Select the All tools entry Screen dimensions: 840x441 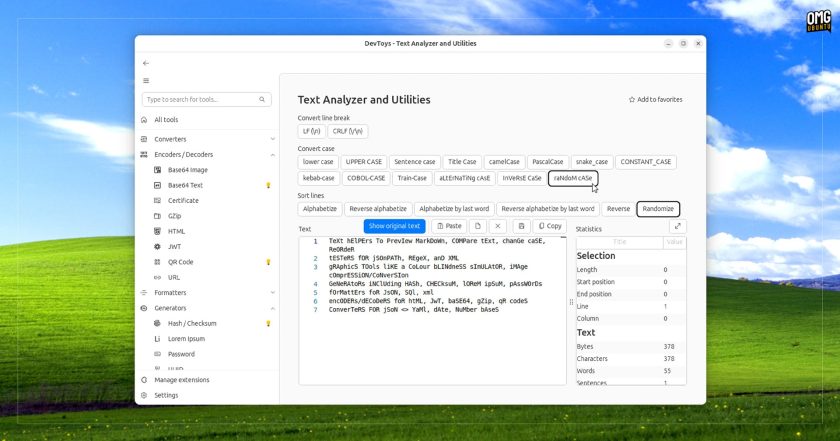[208, 119]
